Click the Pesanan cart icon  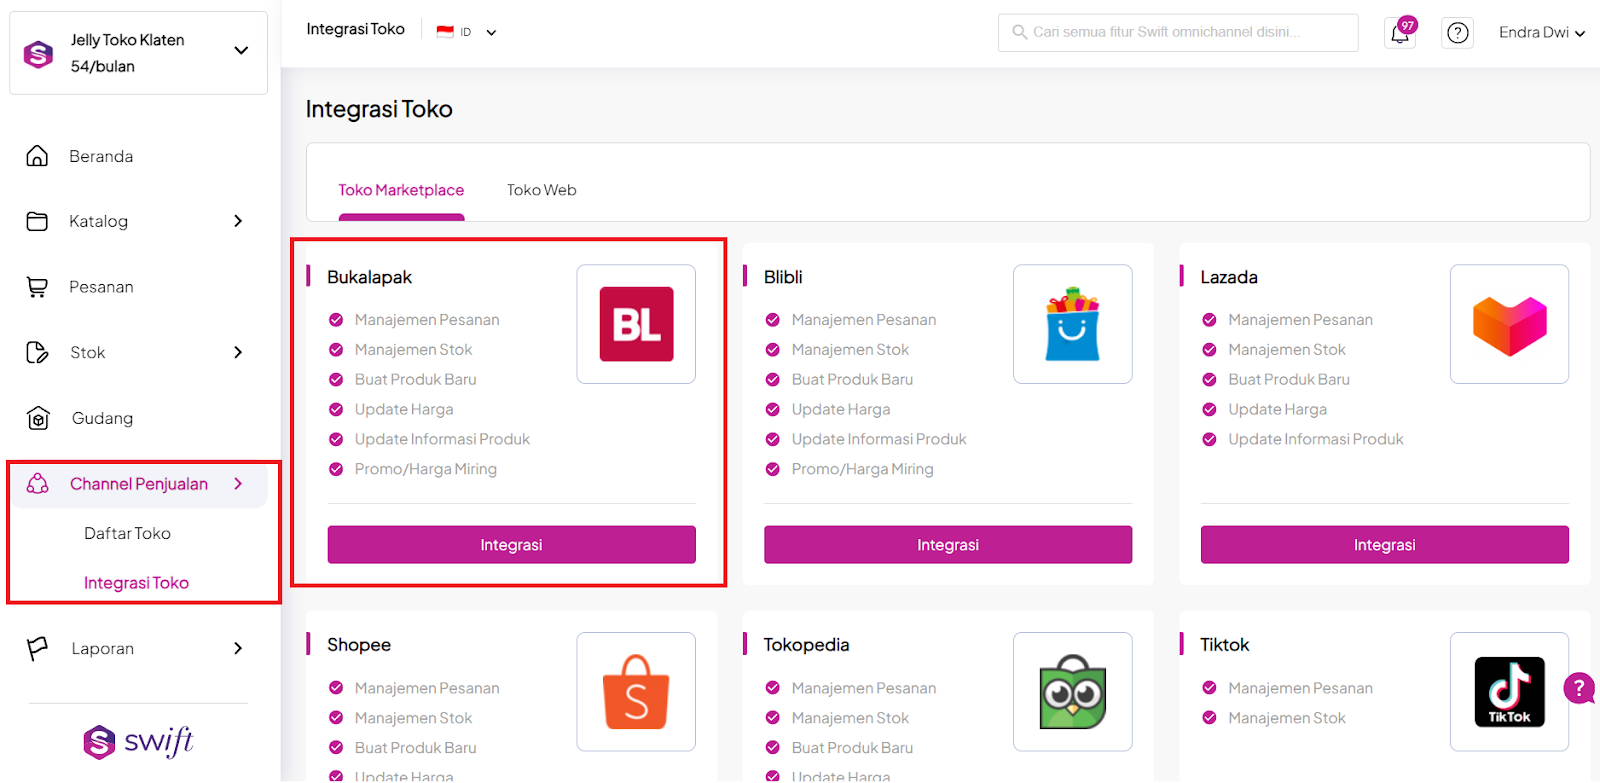(x=37, y=287)
